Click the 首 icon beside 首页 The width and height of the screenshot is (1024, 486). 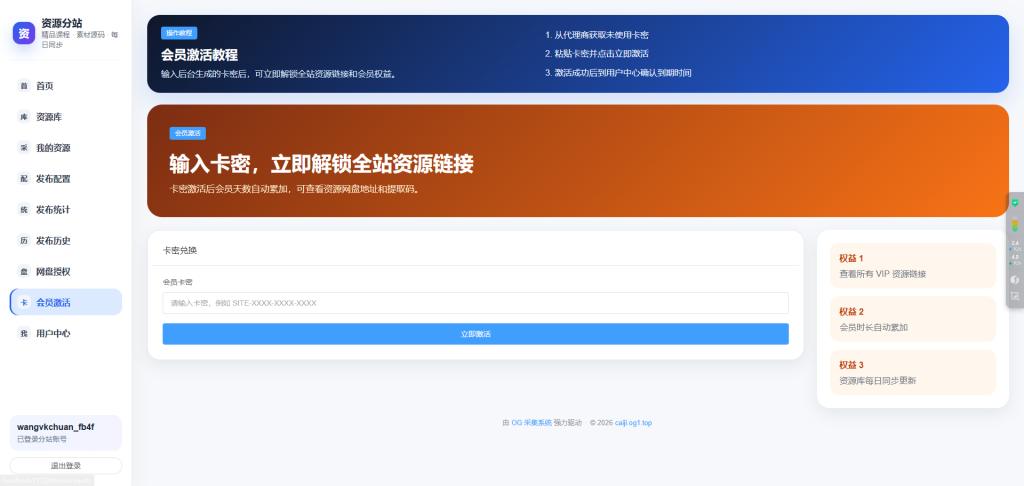tap(24, 86)
